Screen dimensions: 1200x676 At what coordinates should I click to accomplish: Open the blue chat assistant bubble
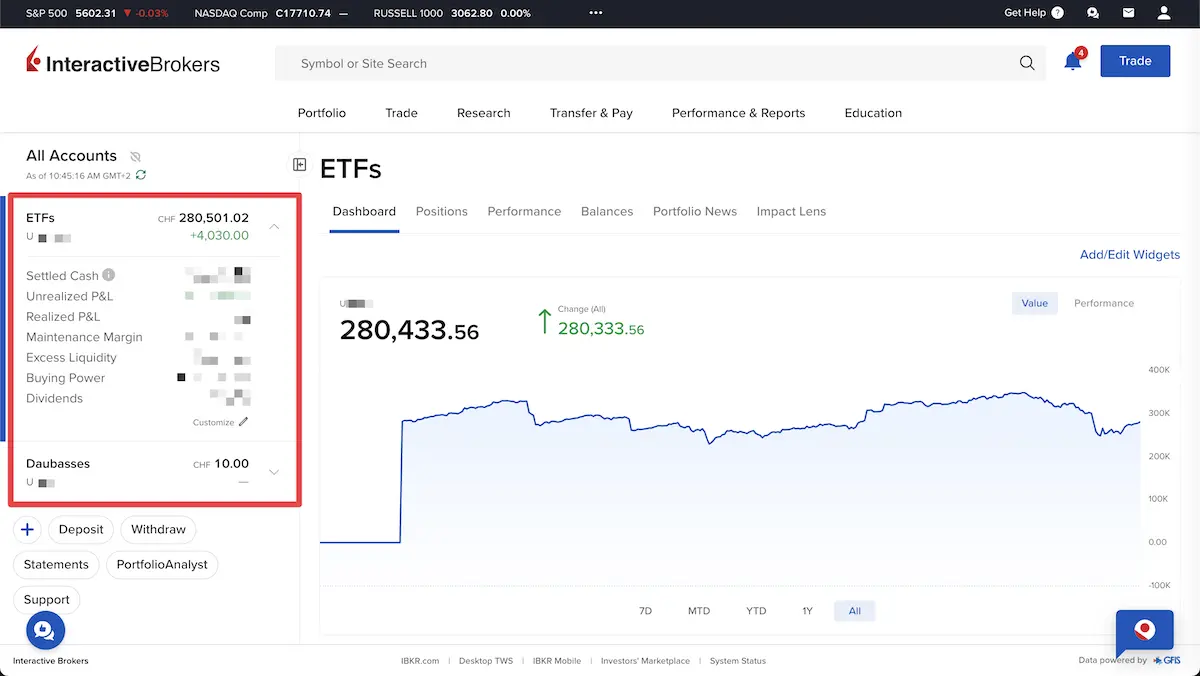click(45, 631)
